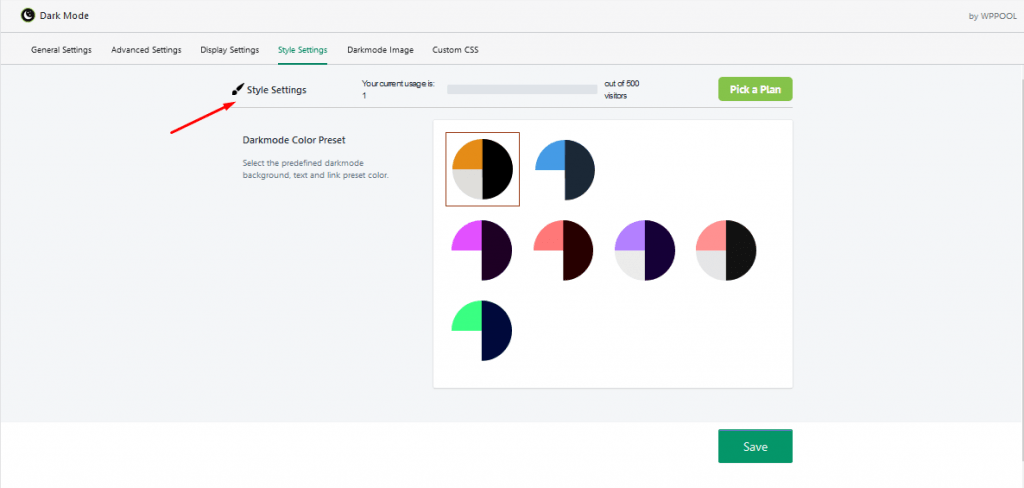Click the Pick a Plan button
This screenshot has height=488, width=1024.
point(755,89)
